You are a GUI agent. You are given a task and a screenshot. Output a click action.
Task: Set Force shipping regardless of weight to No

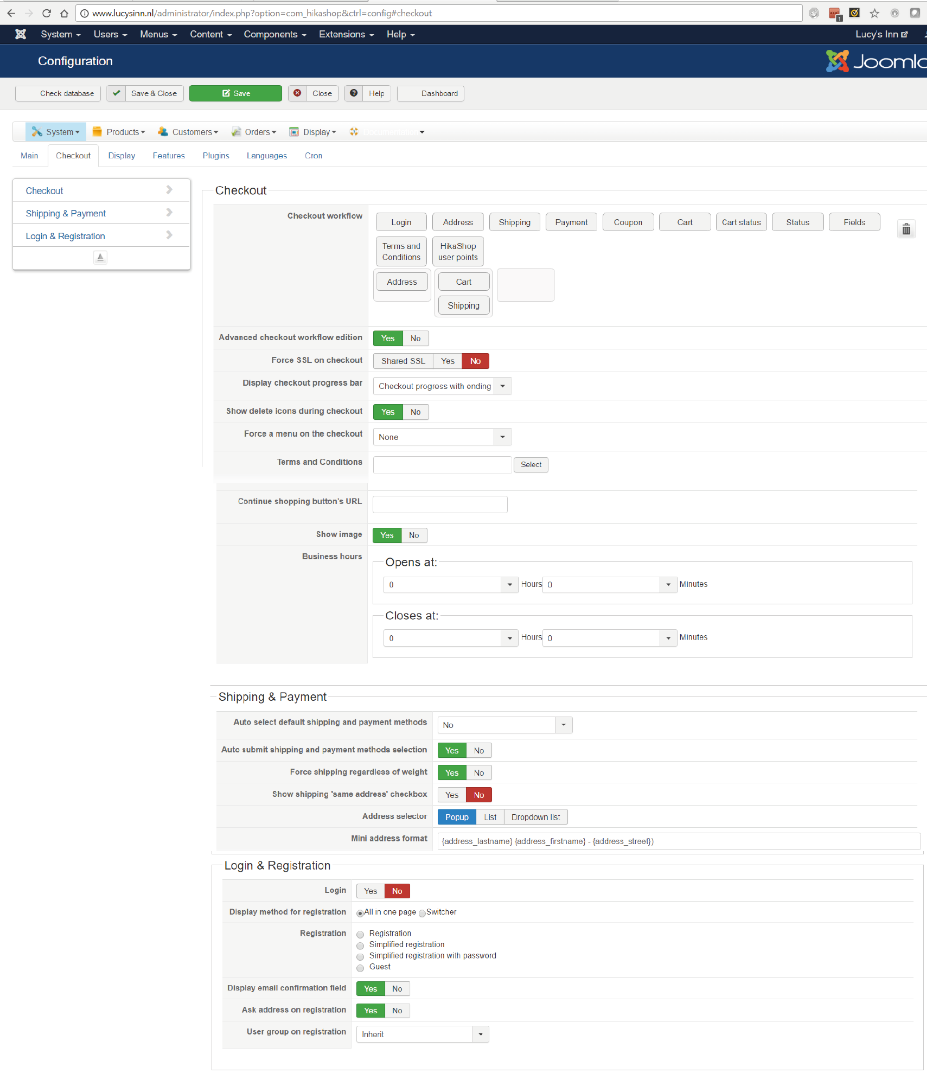479,773
